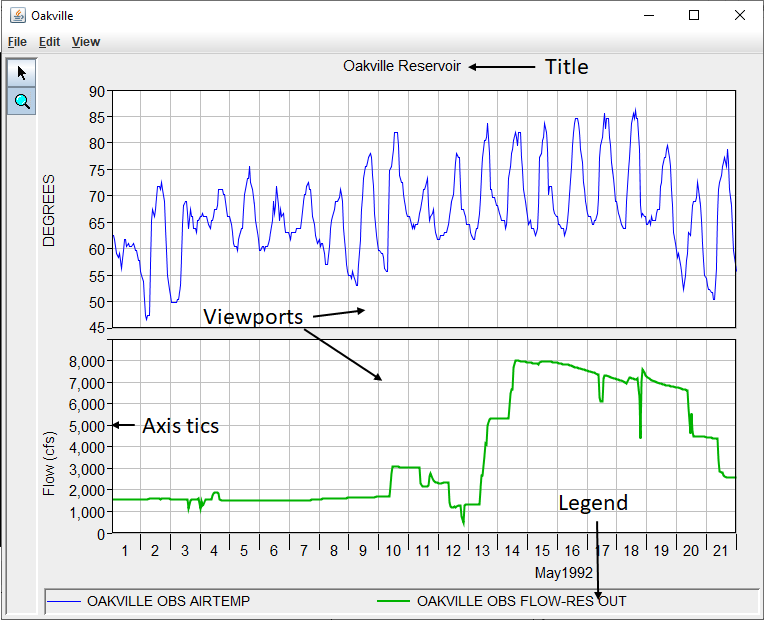Open the View menu
The width and height of the screenshot is (764, 620).
coord(85,42)
